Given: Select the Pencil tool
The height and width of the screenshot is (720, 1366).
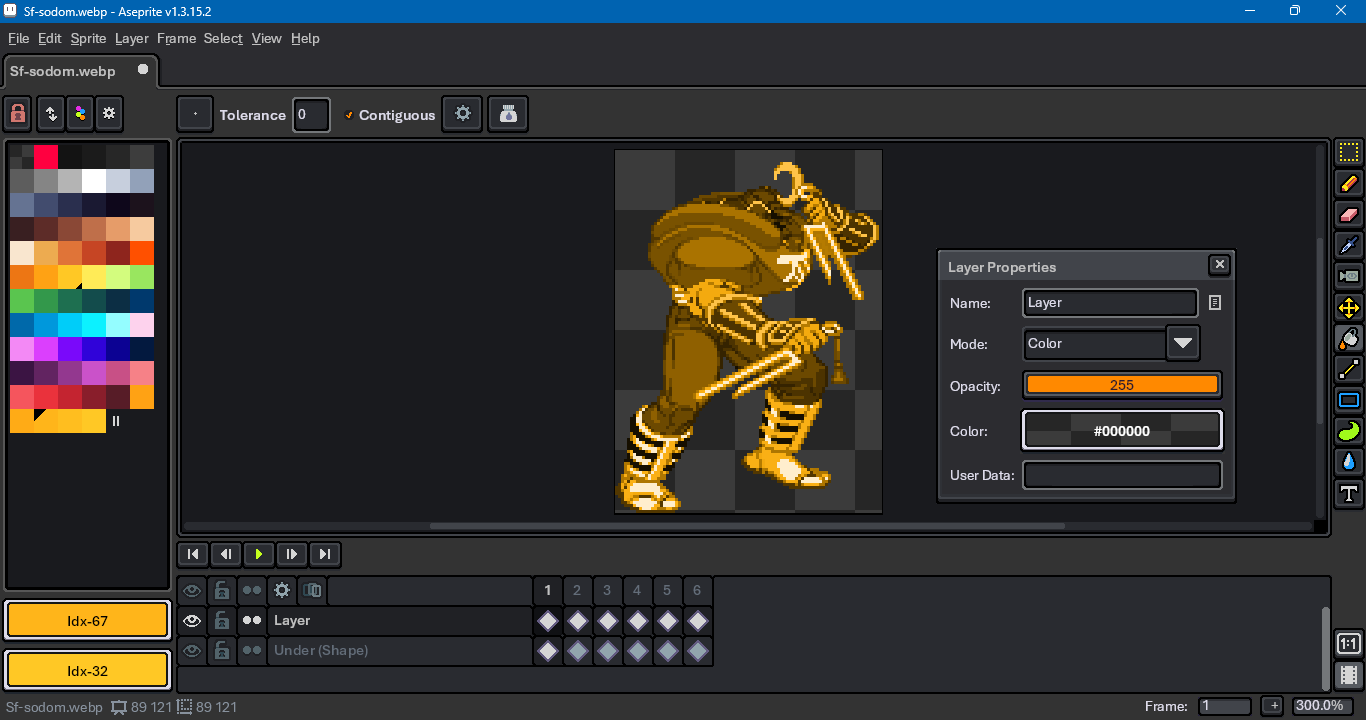Looking at the screenshot, I should (x=1348, y=183).
